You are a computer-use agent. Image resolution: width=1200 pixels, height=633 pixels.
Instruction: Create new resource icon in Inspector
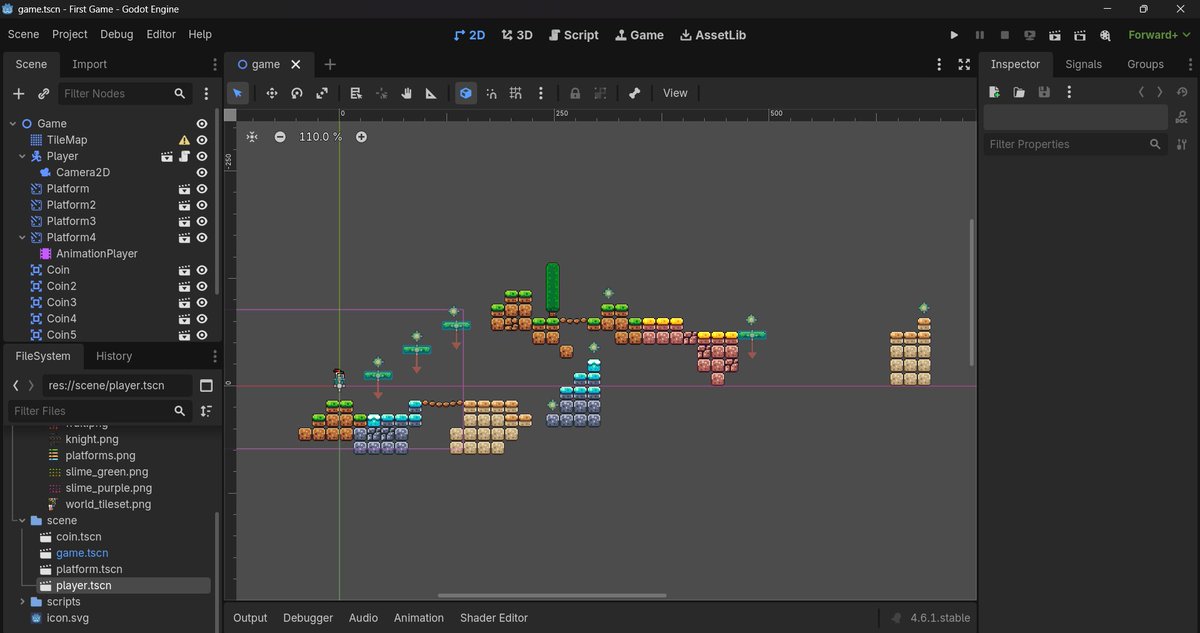994,92
